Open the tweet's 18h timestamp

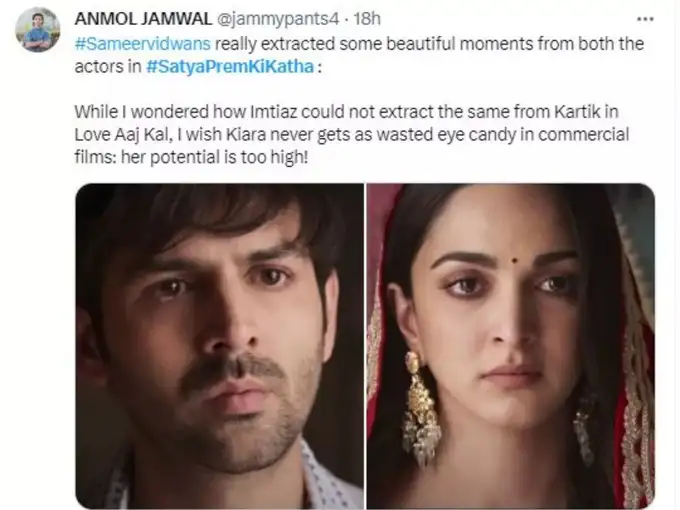click(x=367, y=19)
